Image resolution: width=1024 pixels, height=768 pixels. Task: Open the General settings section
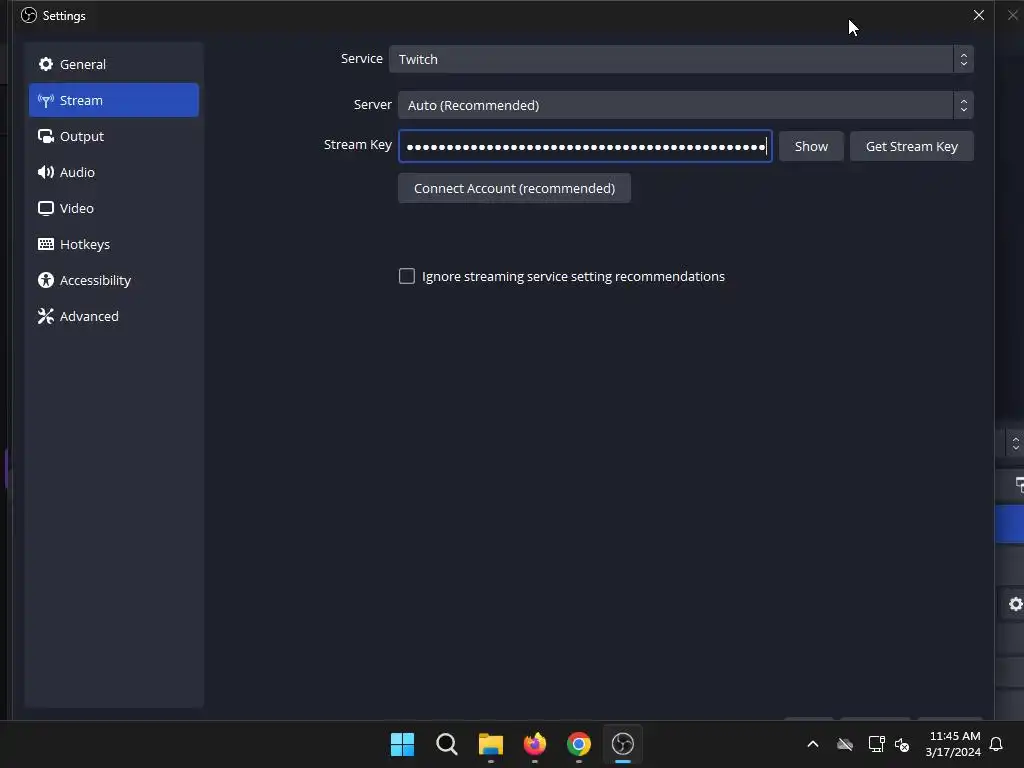pos(114,64)
